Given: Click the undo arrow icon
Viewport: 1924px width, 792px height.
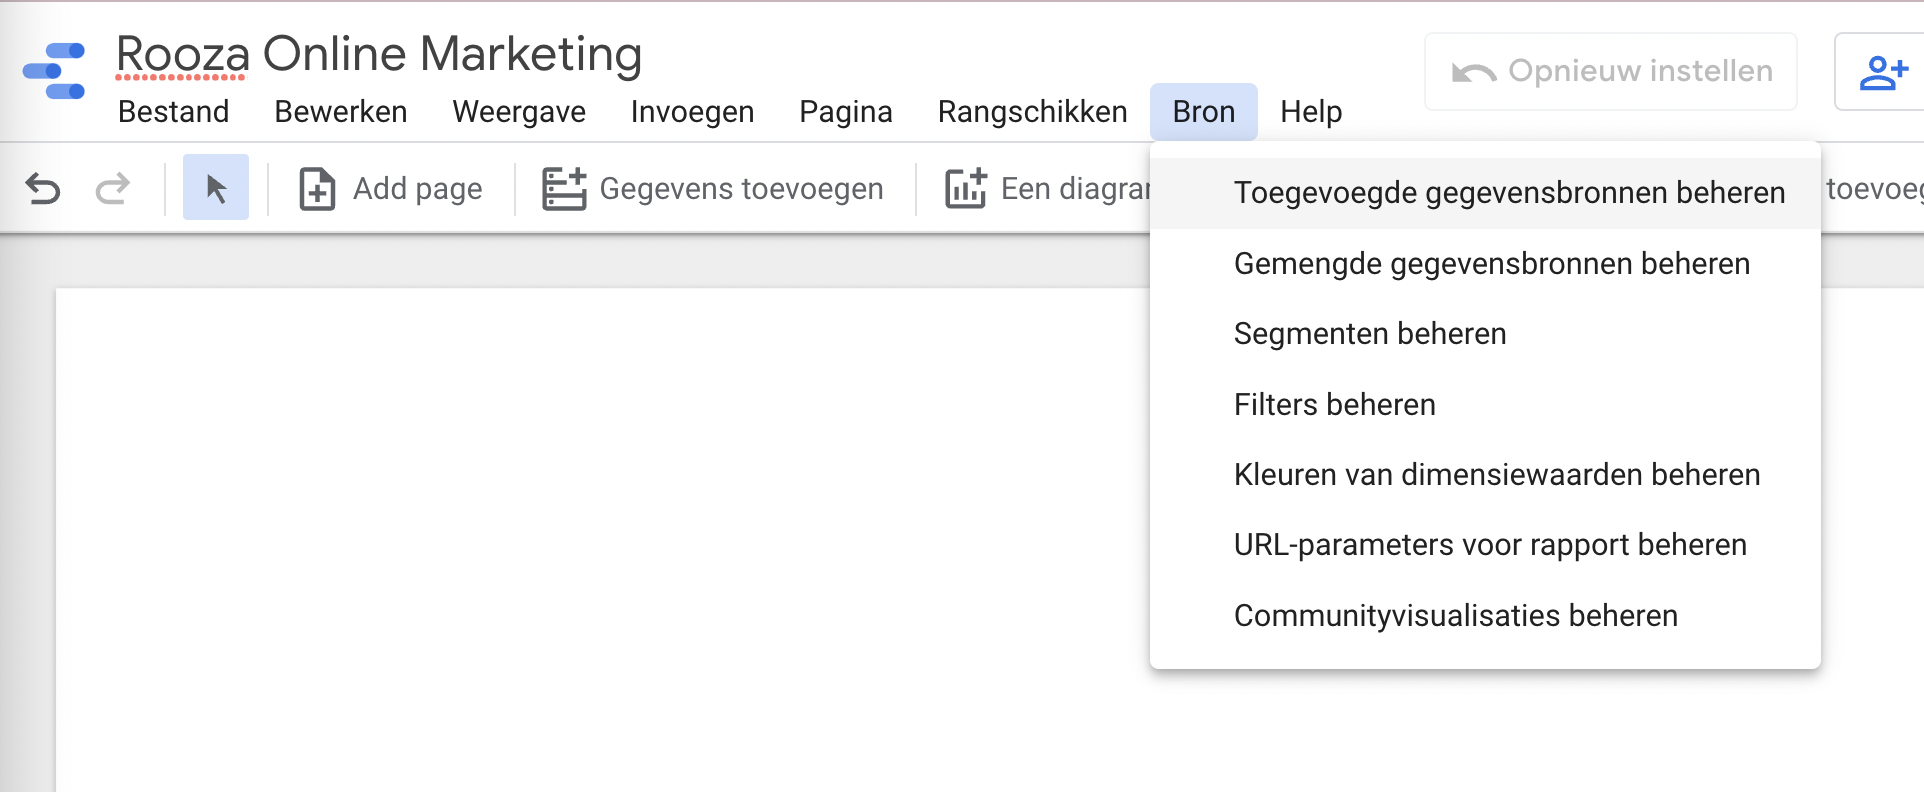Looking at the screenshot, I should pyautogui.click(x=43, y=188).
